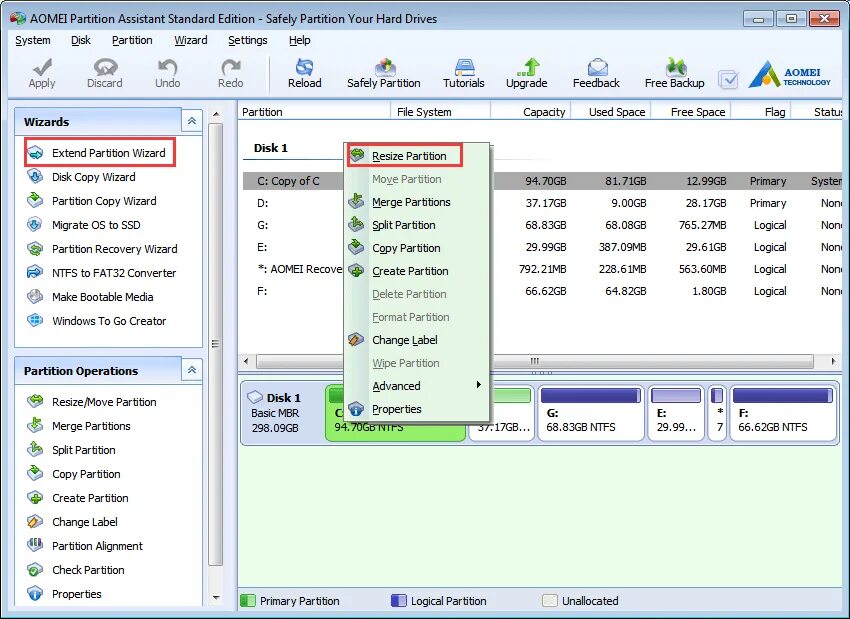Click the Flag column header
The width and height of the screenshot is (850, 619).
[761, 112]
